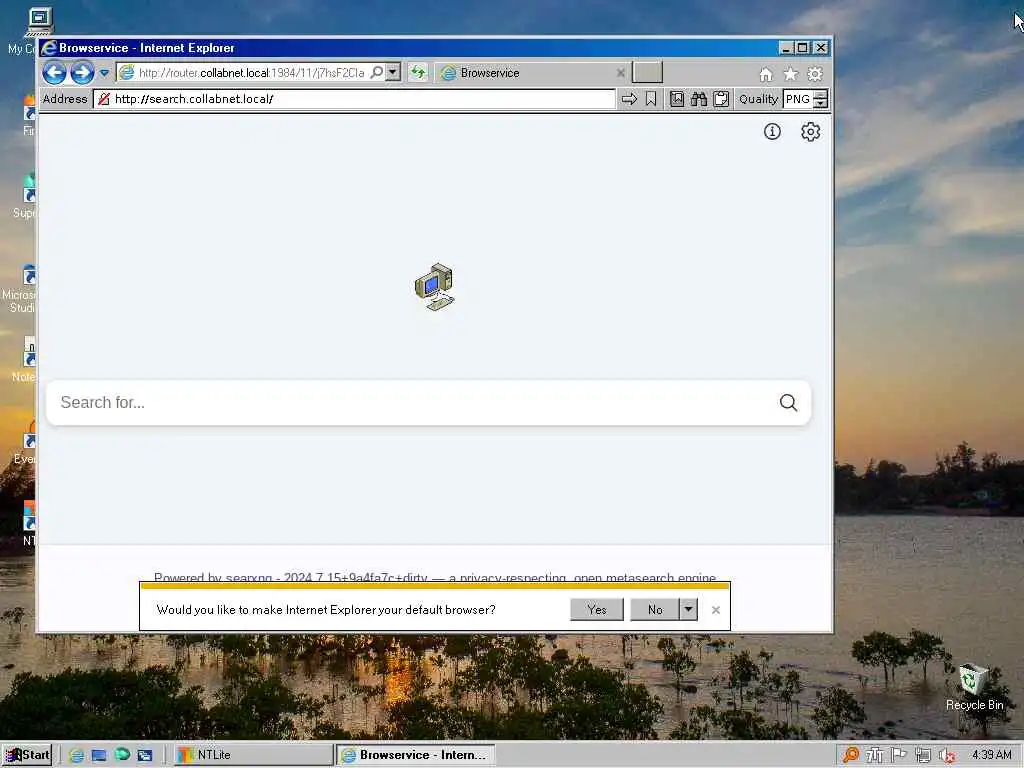This screenshot has height=768, width=1024.
Task: Click the clipboard icon in the toolbar
Action: [721, 99]
